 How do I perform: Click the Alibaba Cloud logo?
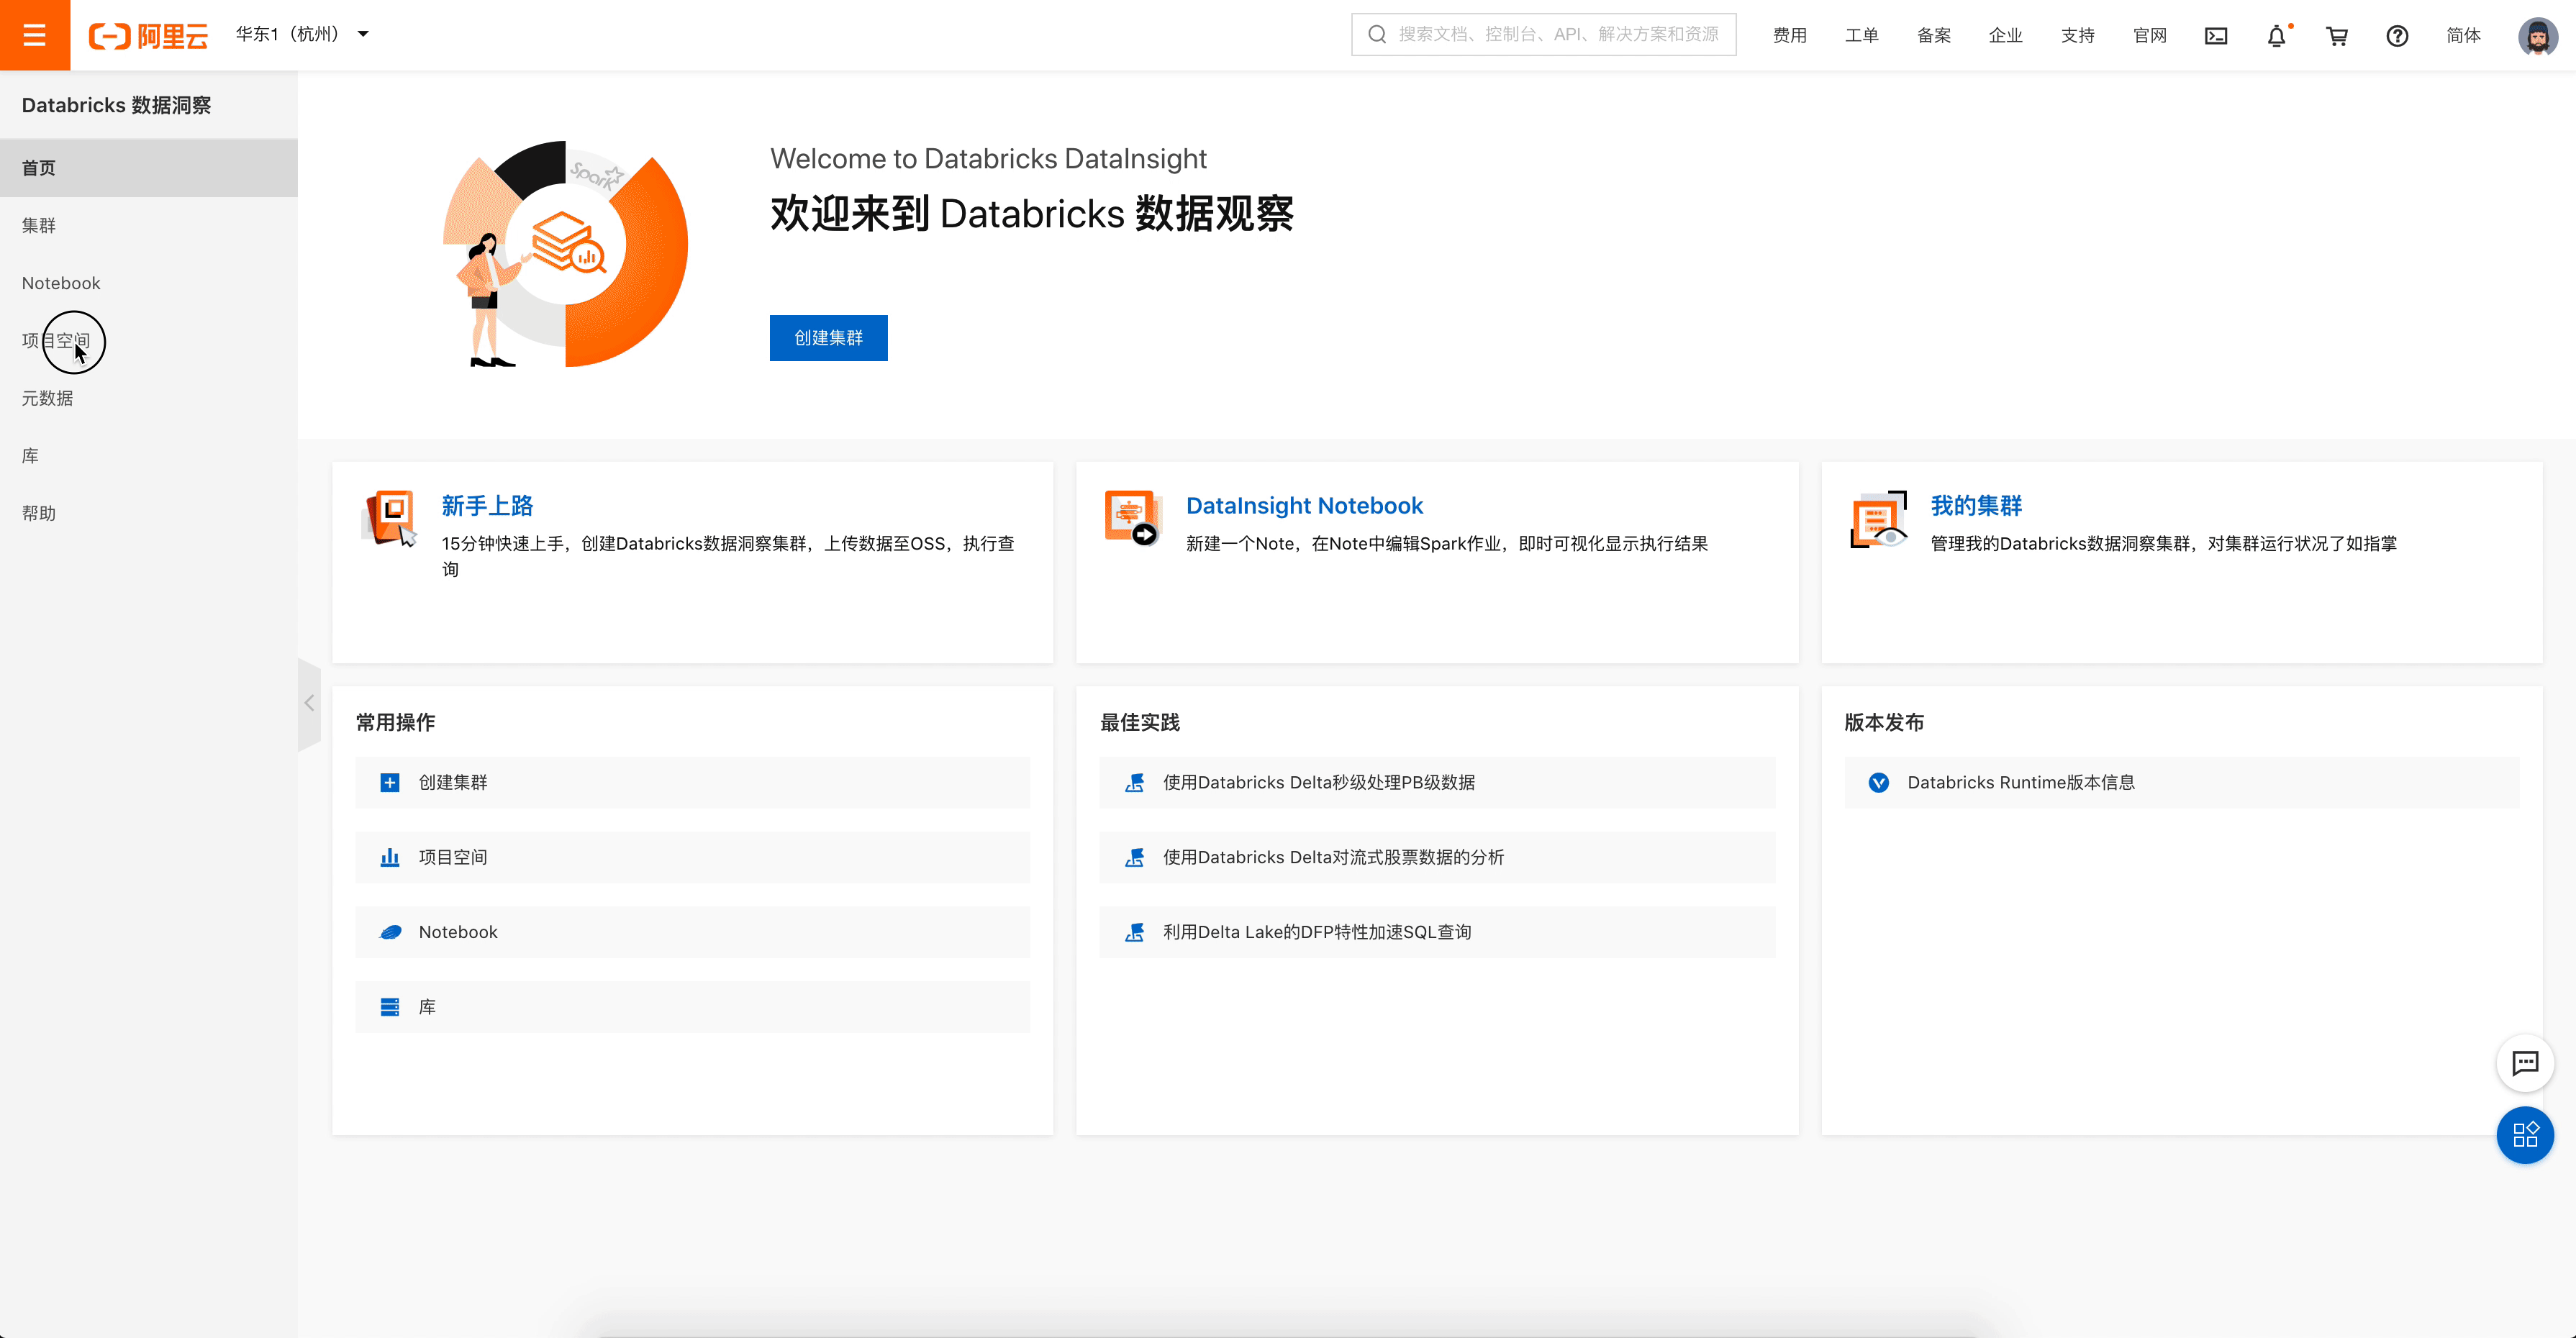(x=148, y=36)
